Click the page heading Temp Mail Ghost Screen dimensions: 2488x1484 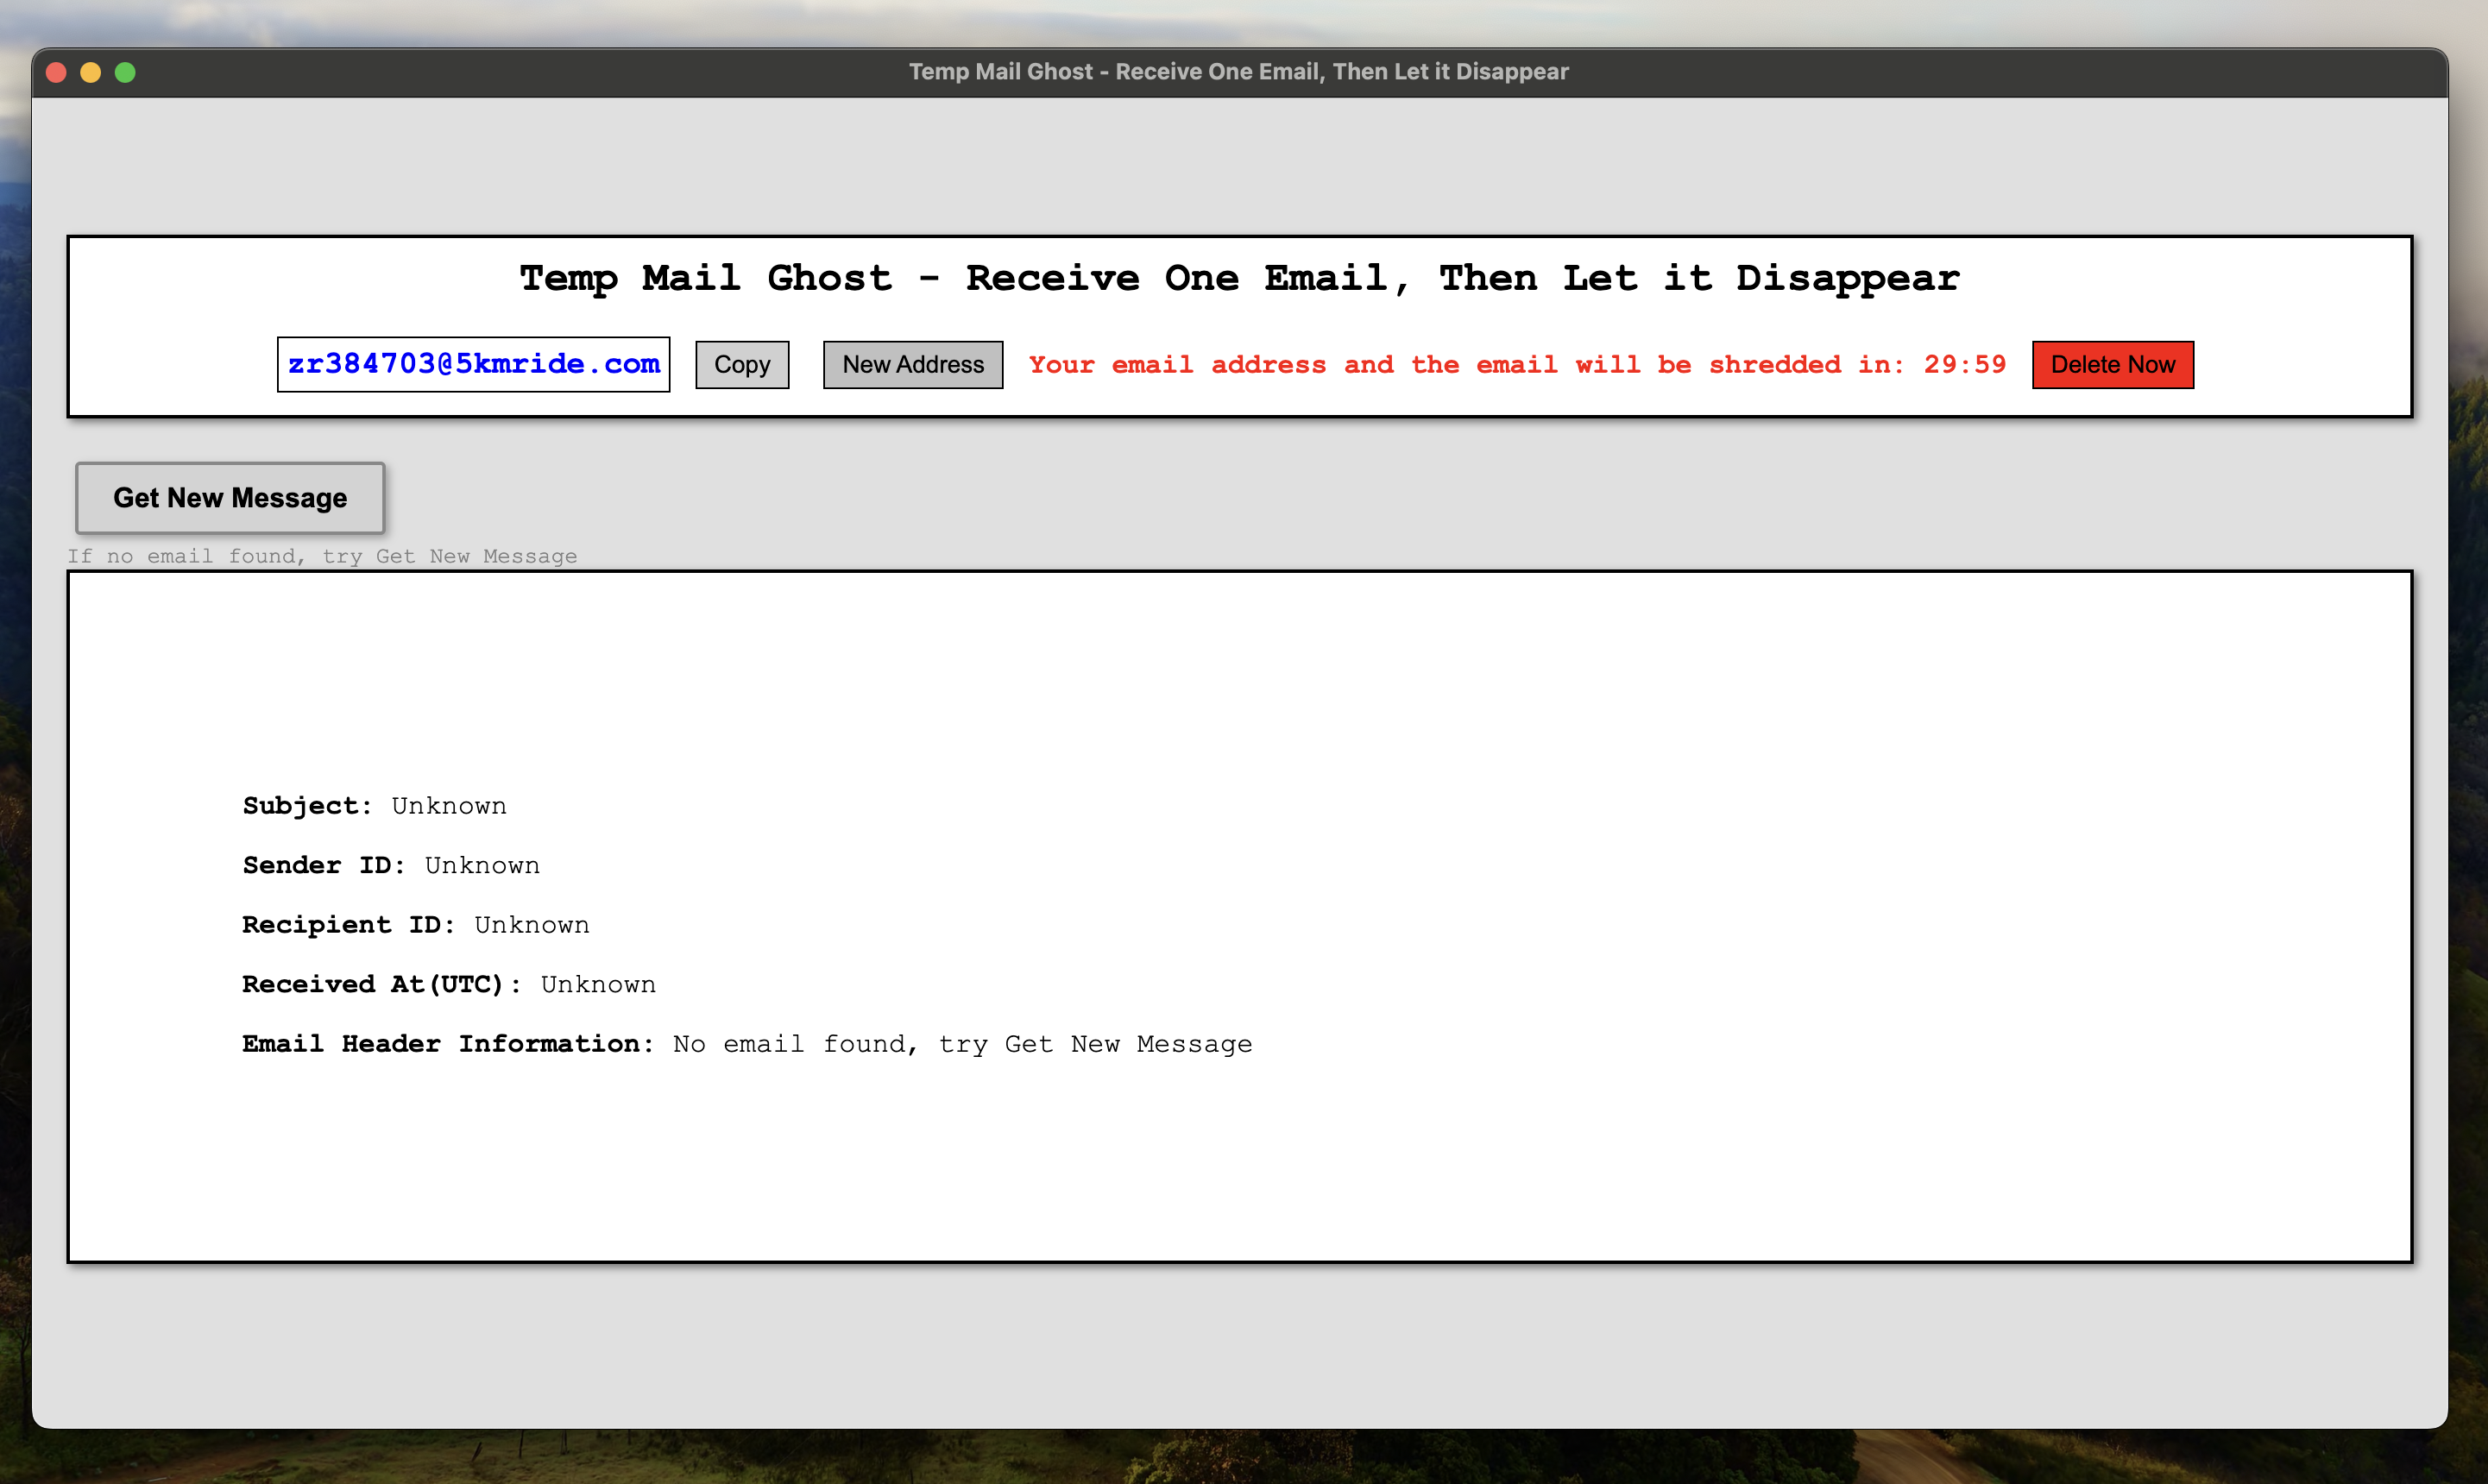(x=1238, y=278)
